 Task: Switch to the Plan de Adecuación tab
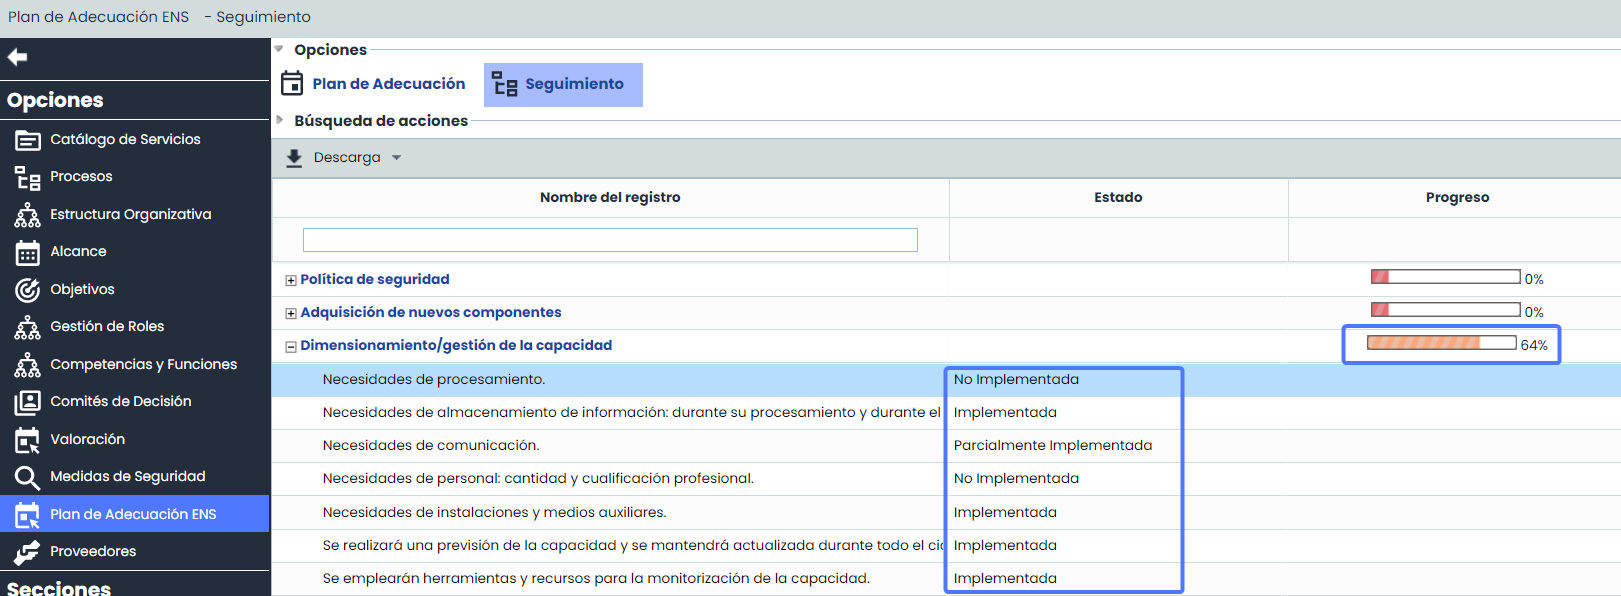click(374, 84)
